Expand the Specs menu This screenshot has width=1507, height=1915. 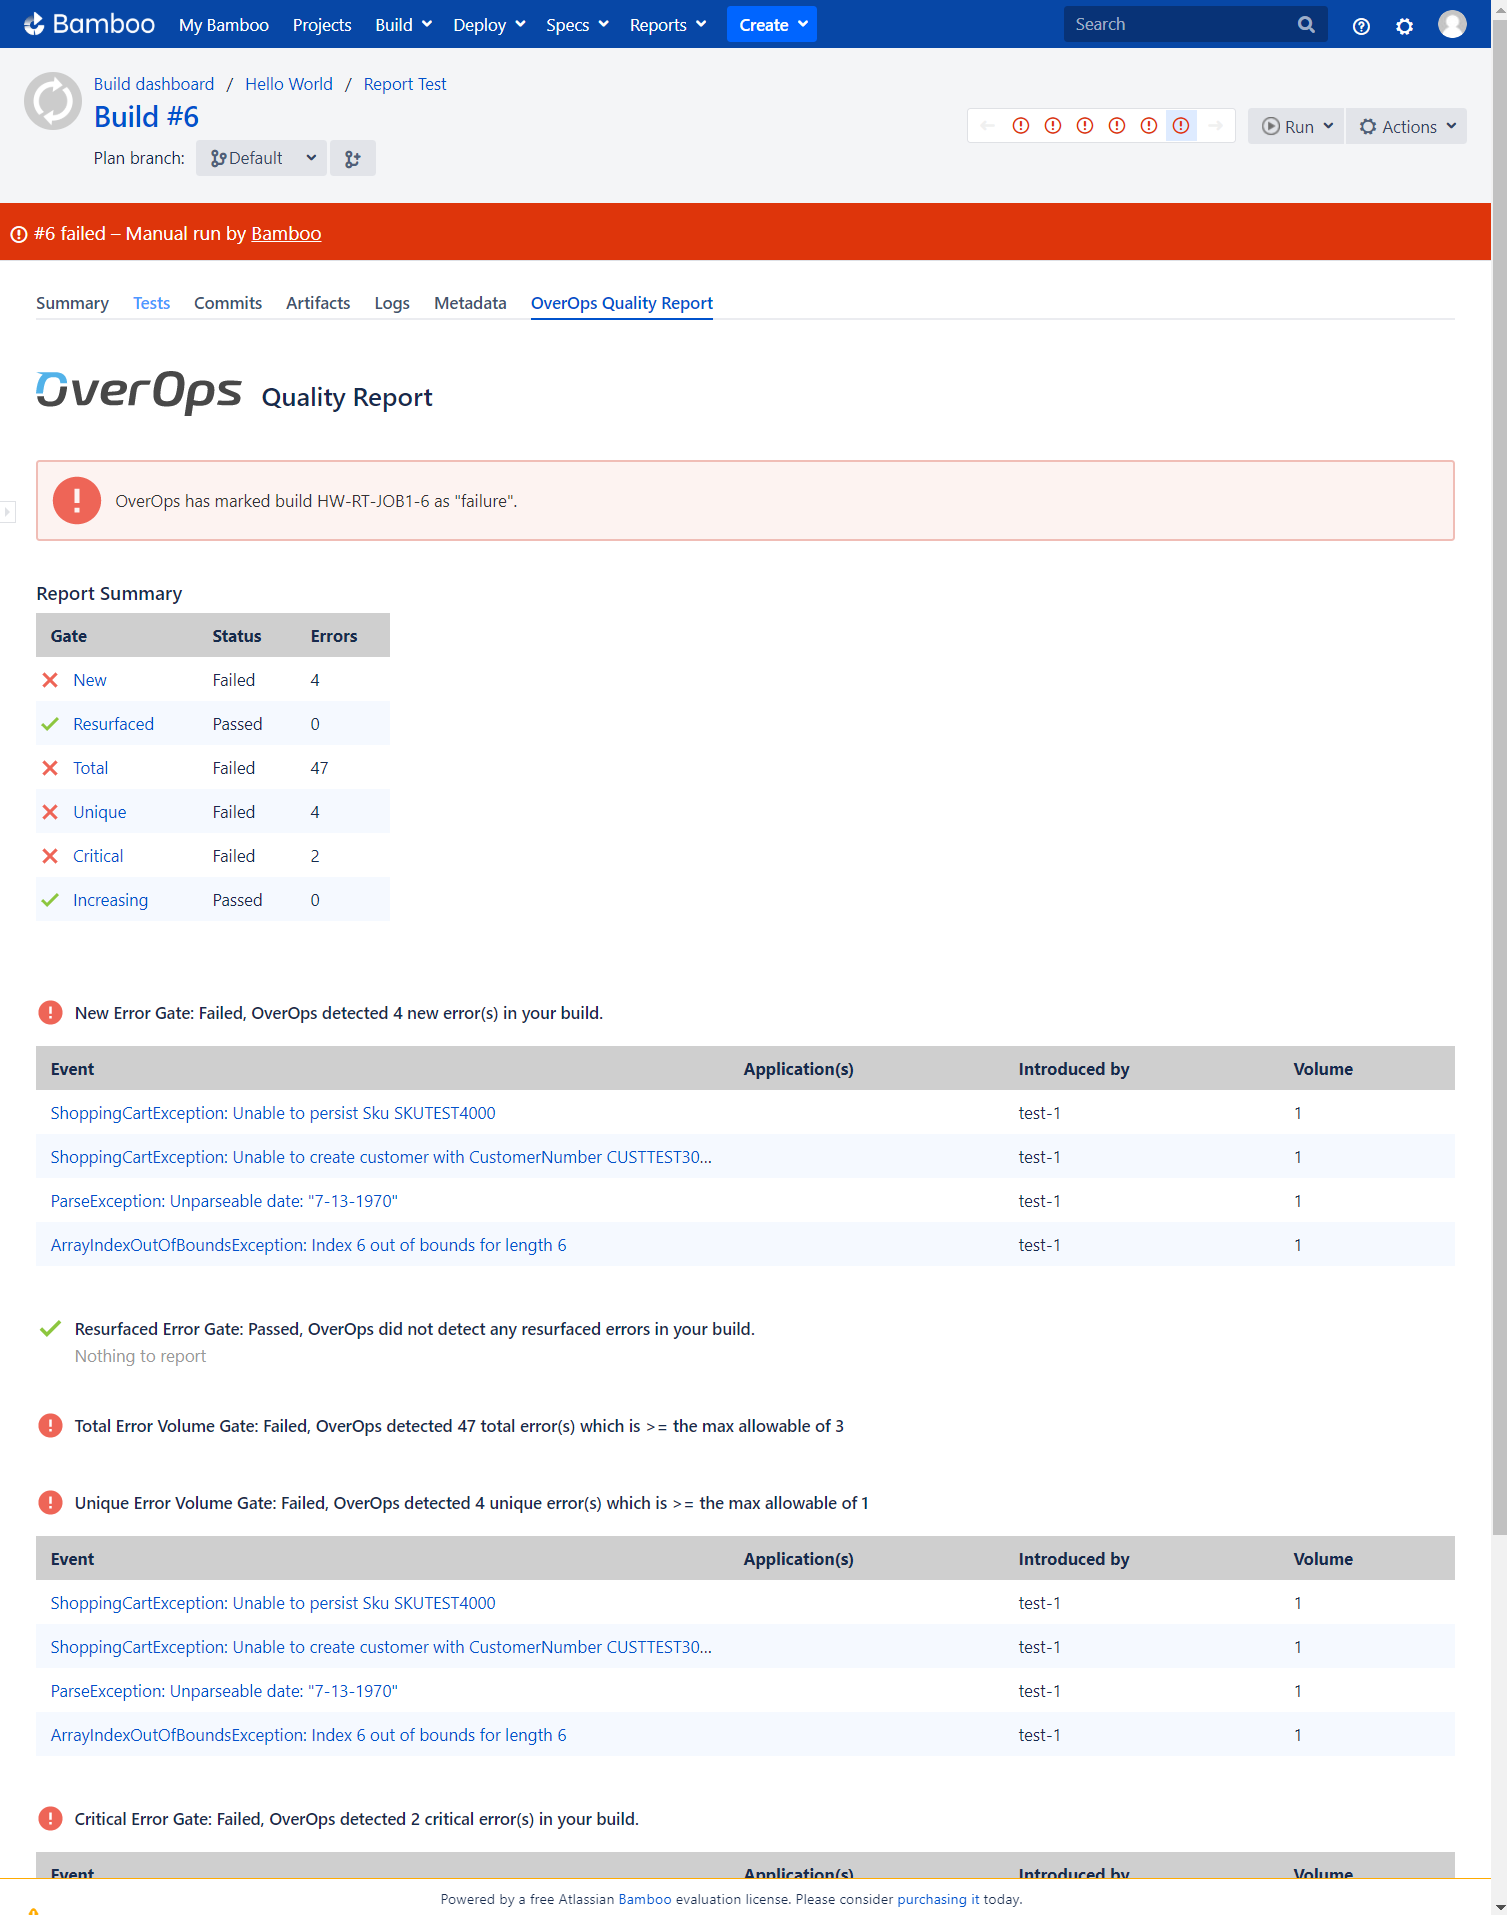[x=577, y=25]
